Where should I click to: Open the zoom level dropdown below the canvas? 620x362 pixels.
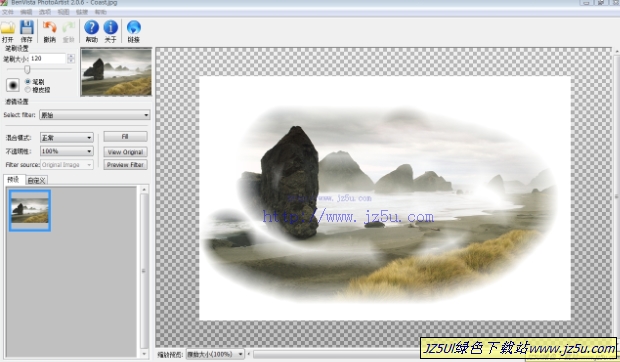215,354
